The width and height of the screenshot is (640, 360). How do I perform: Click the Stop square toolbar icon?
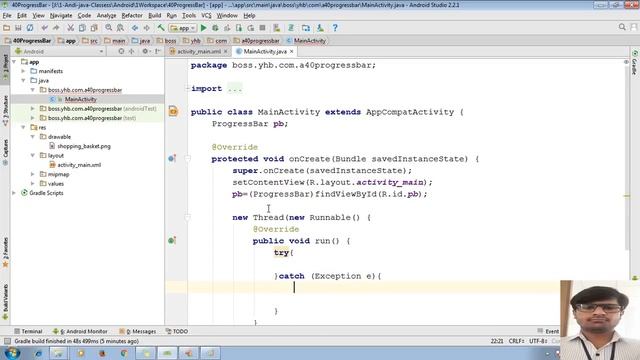(x=262, y=28)
